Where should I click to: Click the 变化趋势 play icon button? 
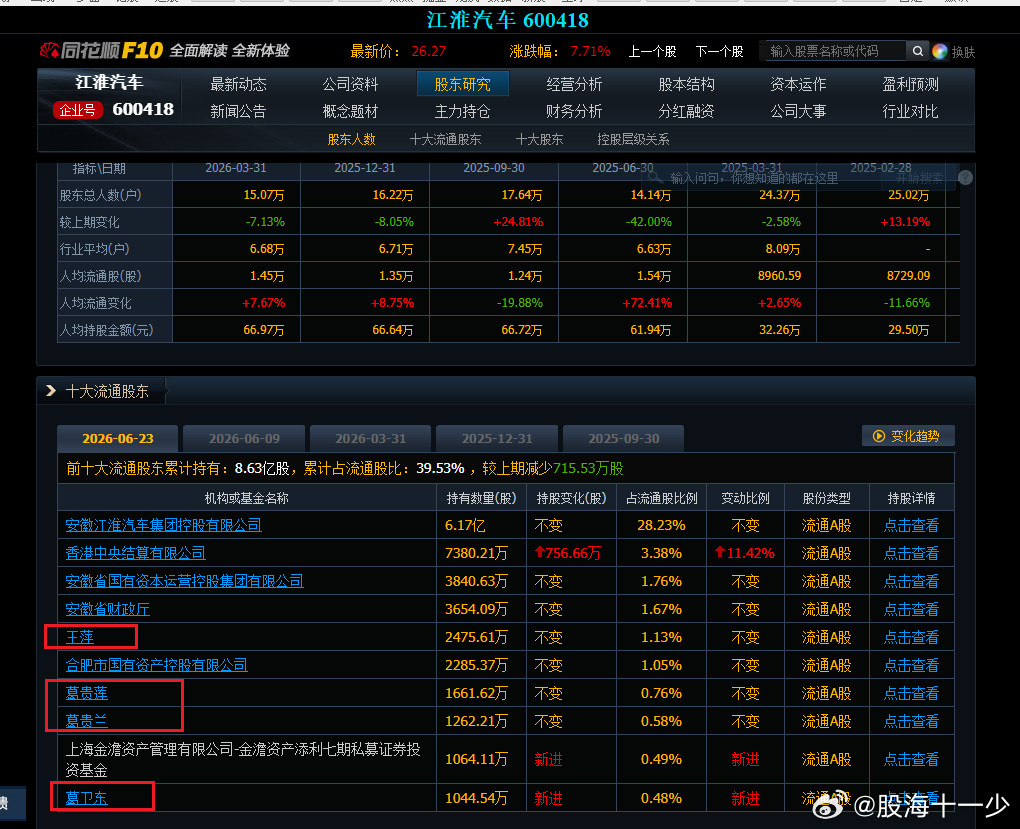[x=908, y=436]
